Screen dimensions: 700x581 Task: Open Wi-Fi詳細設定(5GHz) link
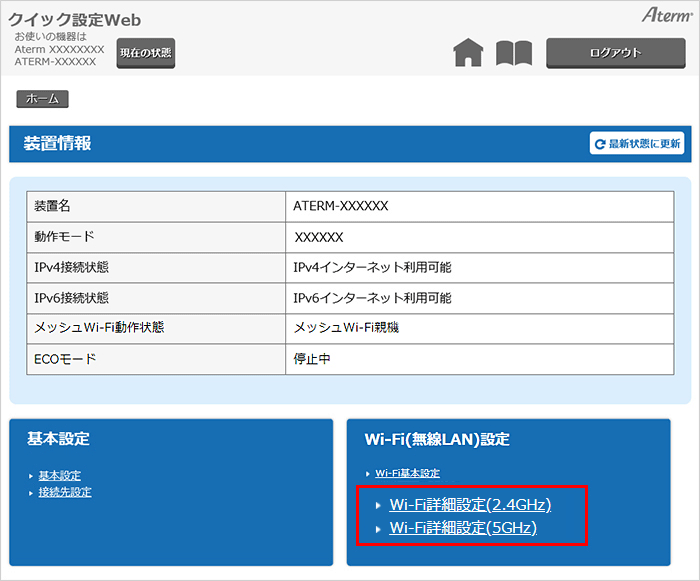(x=463, y=528)
